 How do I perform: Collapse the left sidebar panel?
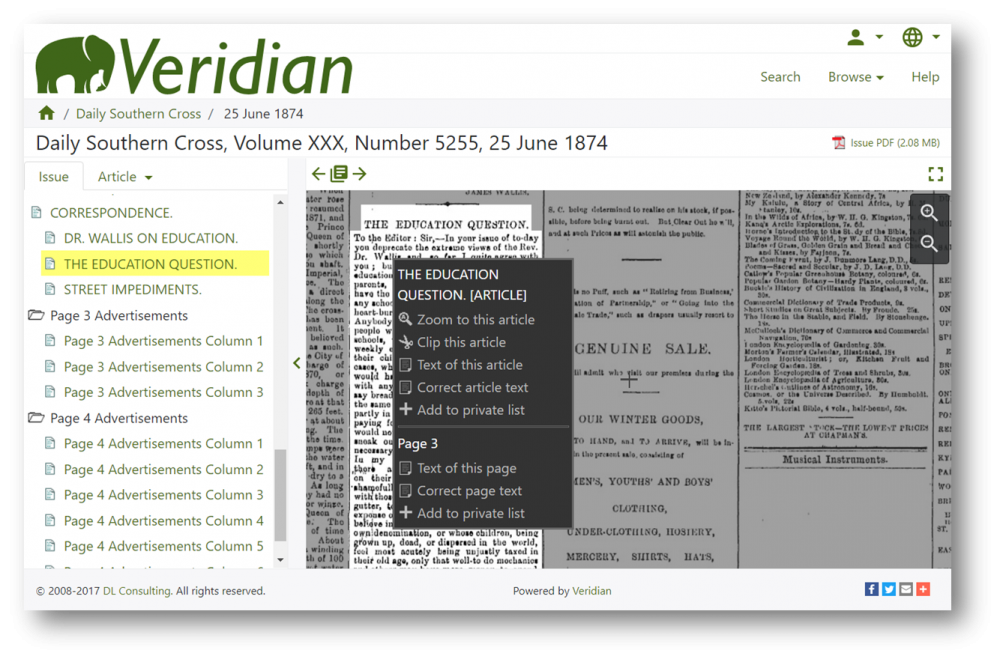point(297,363)
